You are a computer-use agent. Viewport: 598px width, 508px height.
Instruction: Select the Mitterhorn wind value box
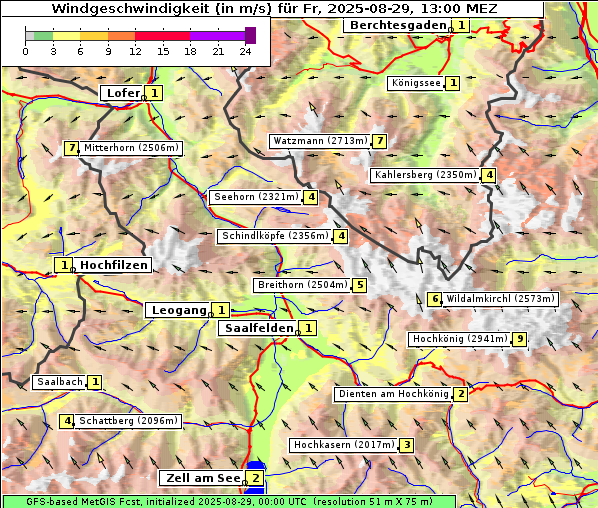pyautogui.click(x=71, y=148)
